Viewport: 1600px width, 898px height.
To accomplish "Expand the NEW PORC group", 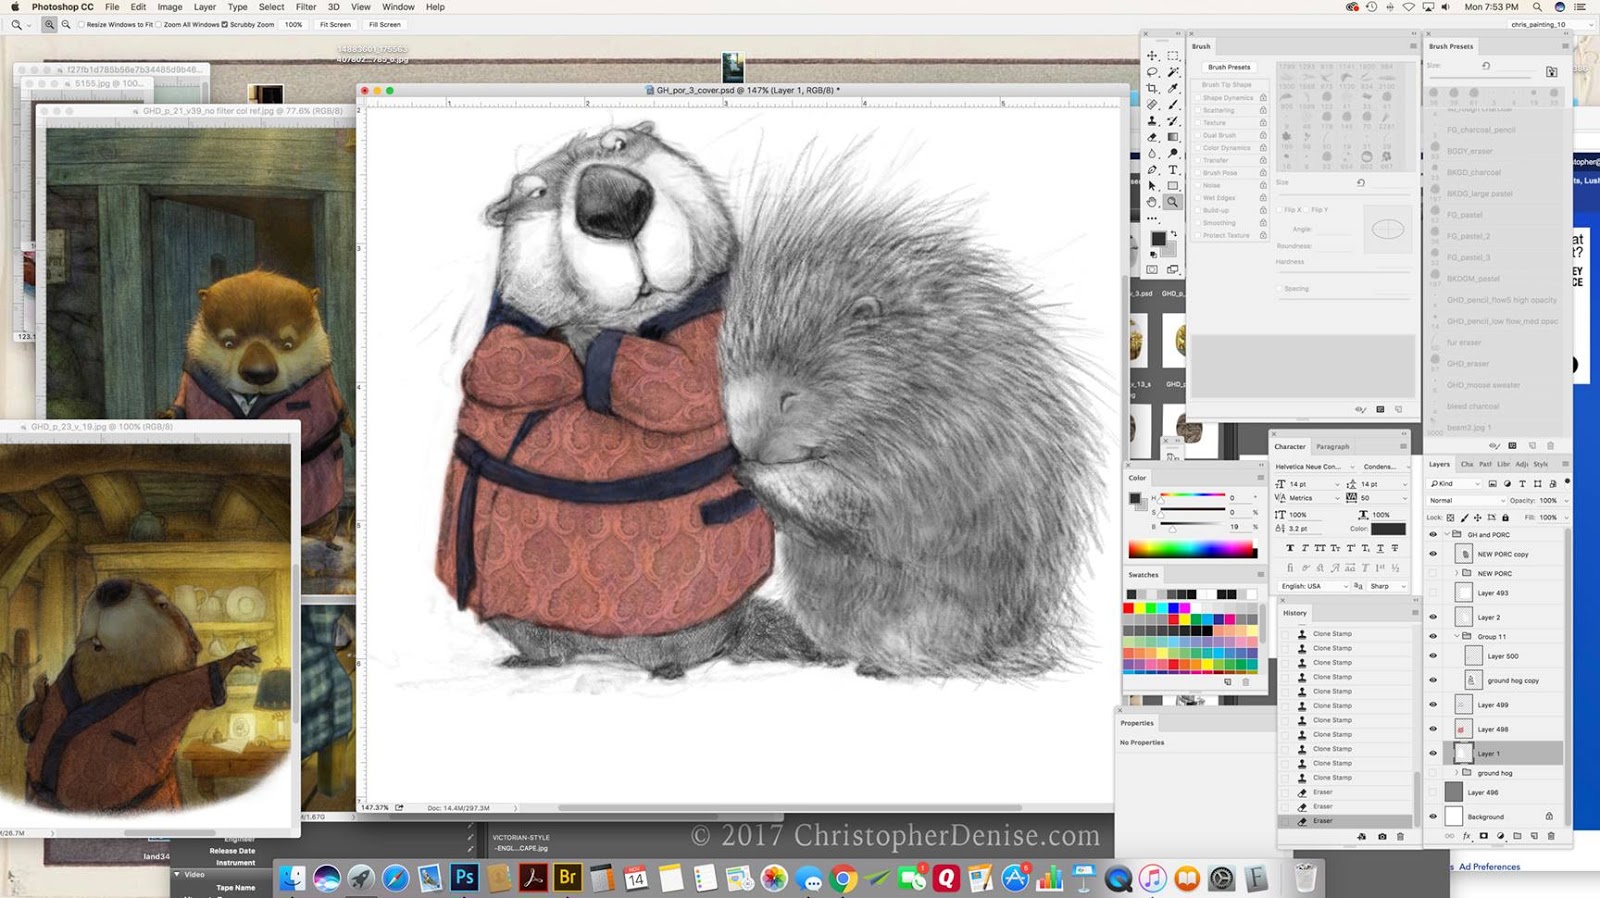I will pyautogui.click(x=1457, y=573).
